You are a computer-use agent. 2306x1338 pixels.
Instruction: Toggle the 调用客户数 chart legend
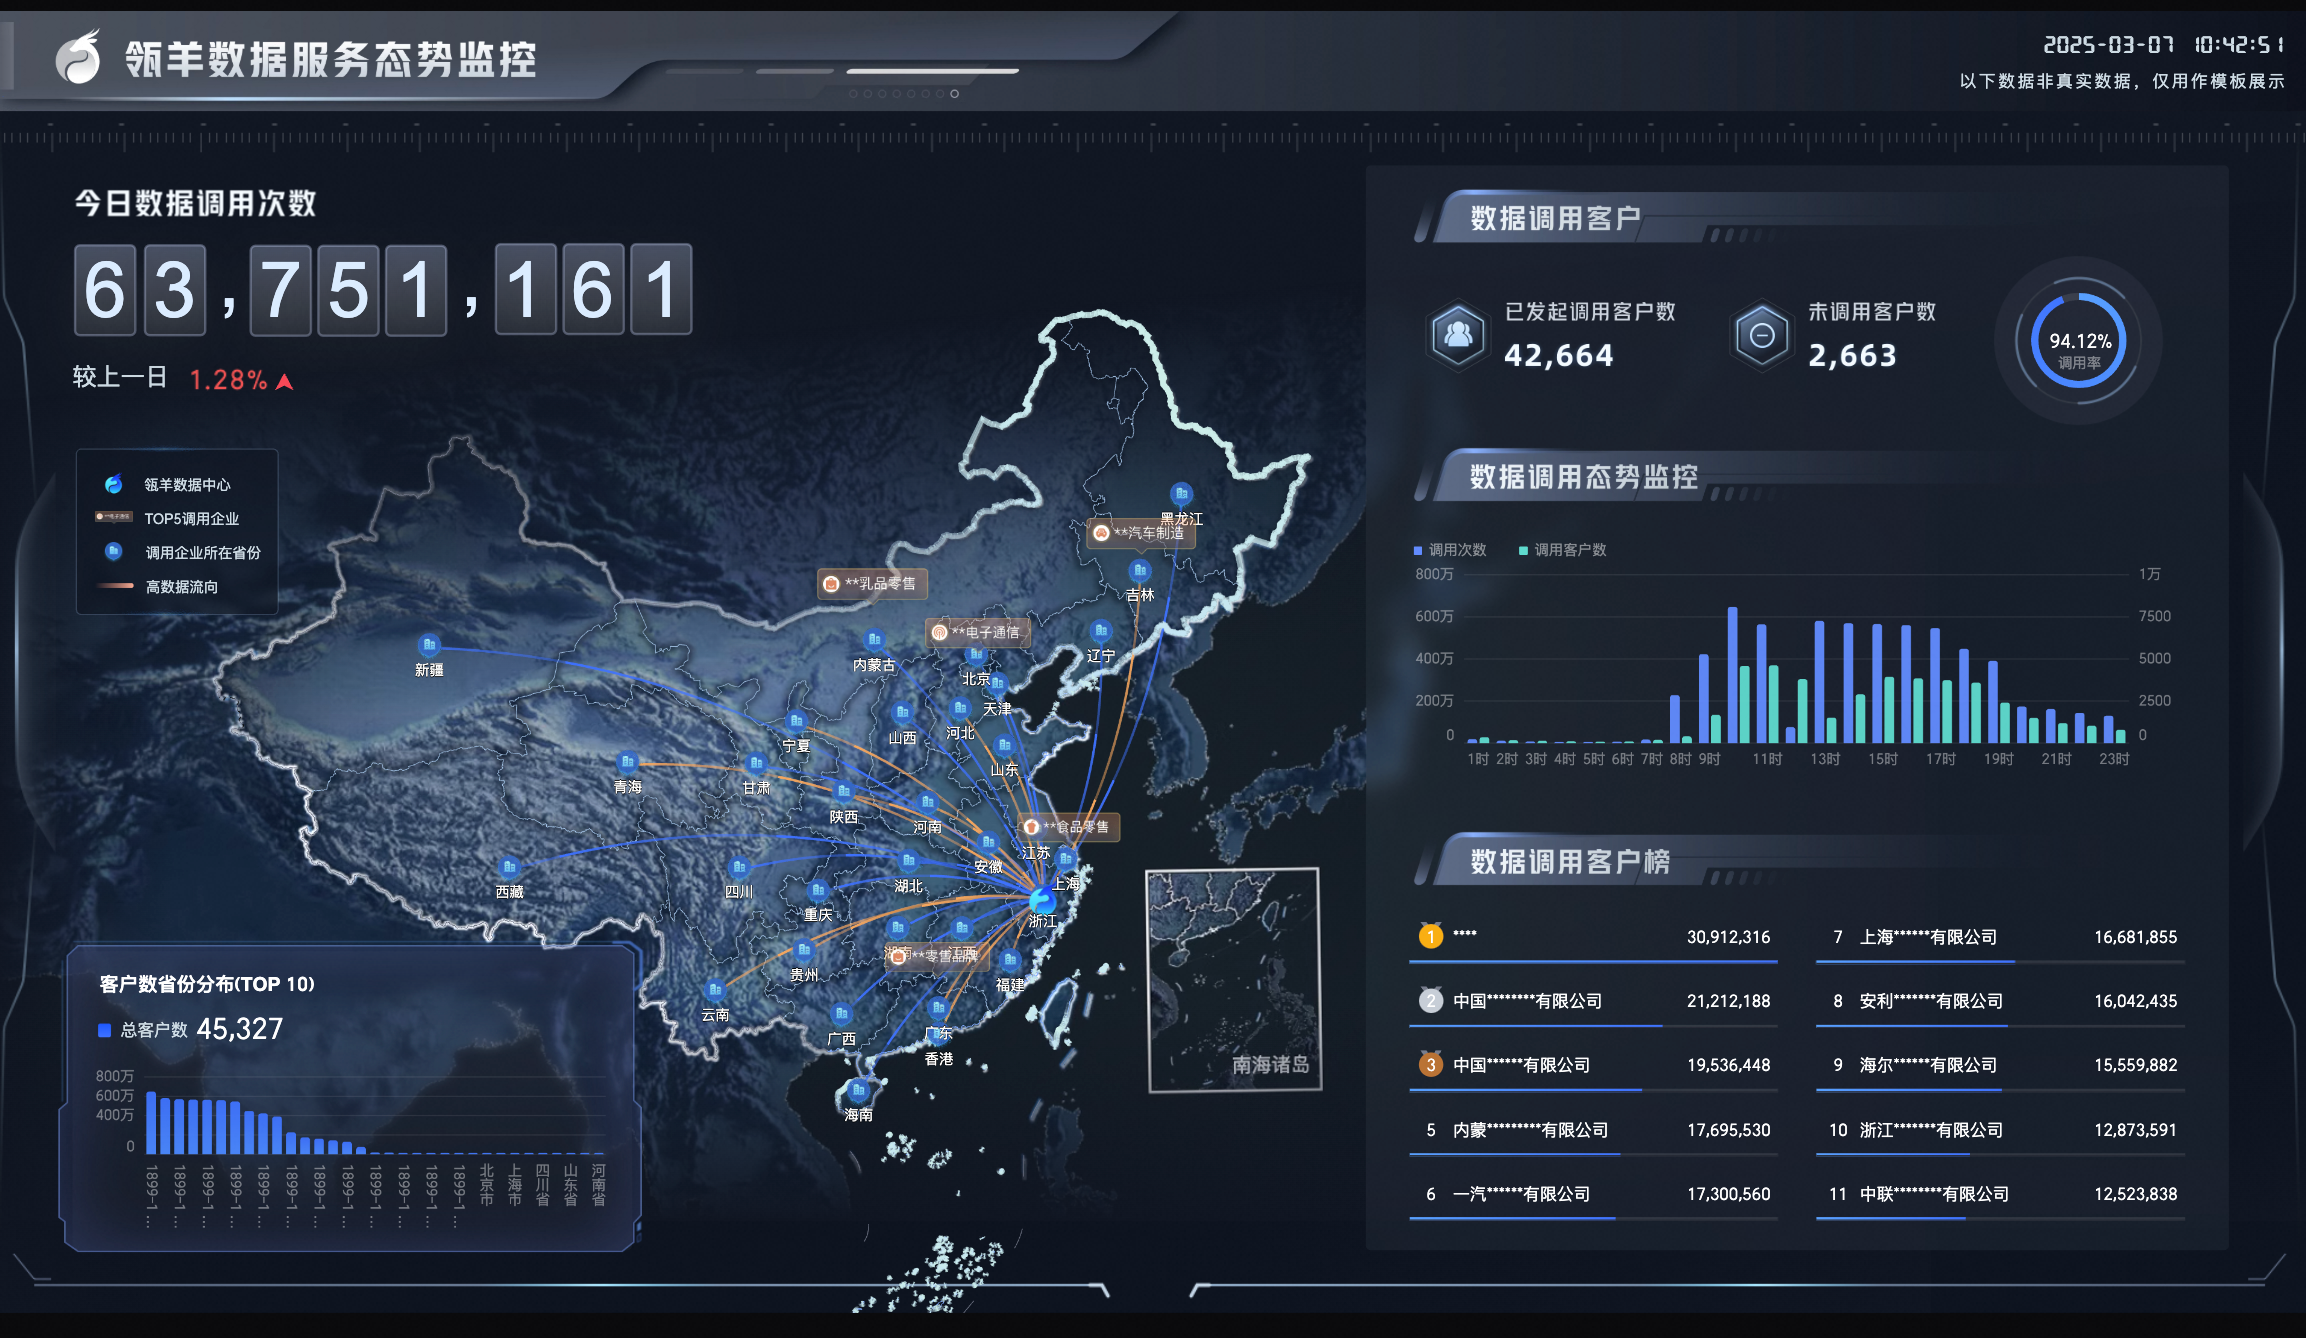pos(1562,550)
